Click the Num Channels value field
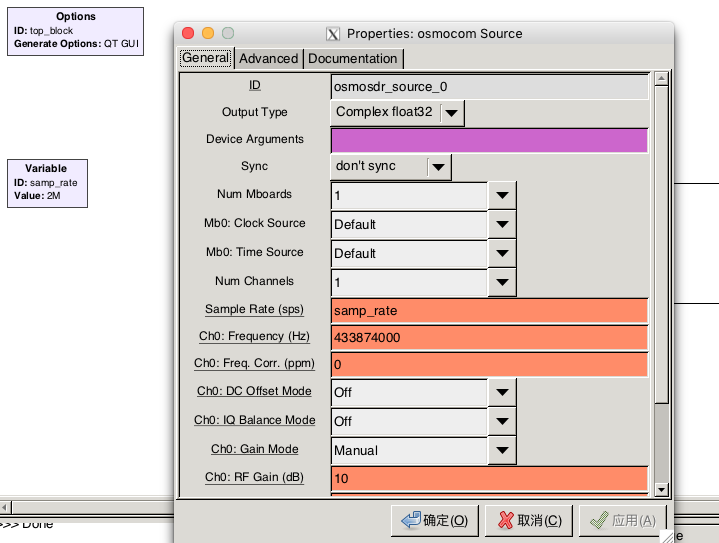 click(409, 283)
